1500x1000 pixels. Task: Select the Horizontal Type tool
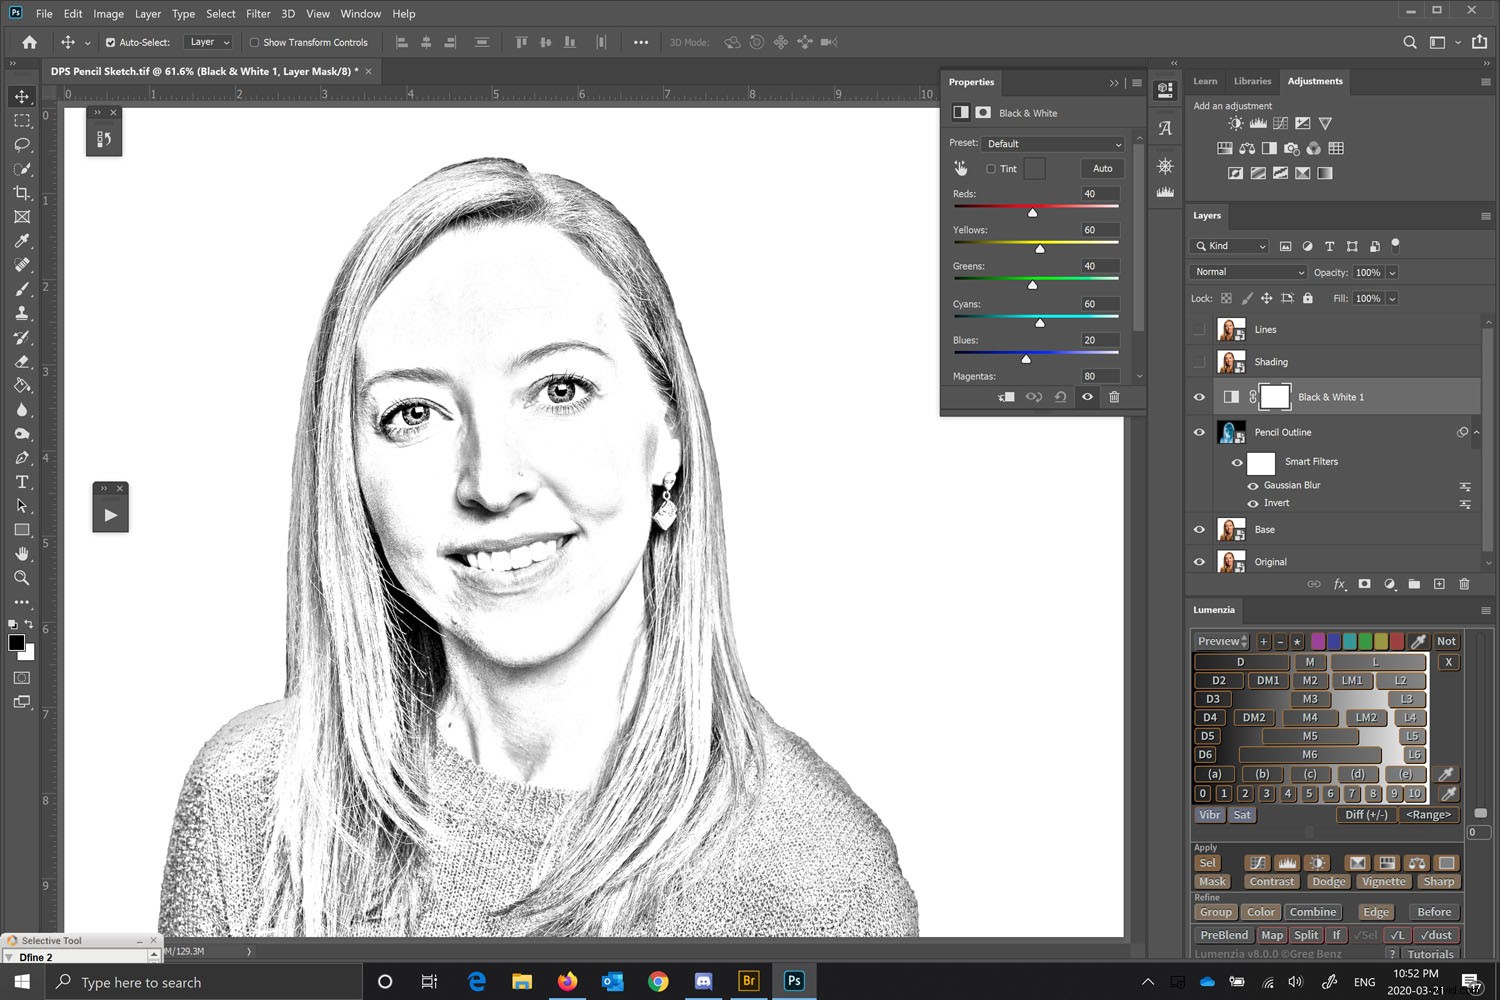coord(21,481)
